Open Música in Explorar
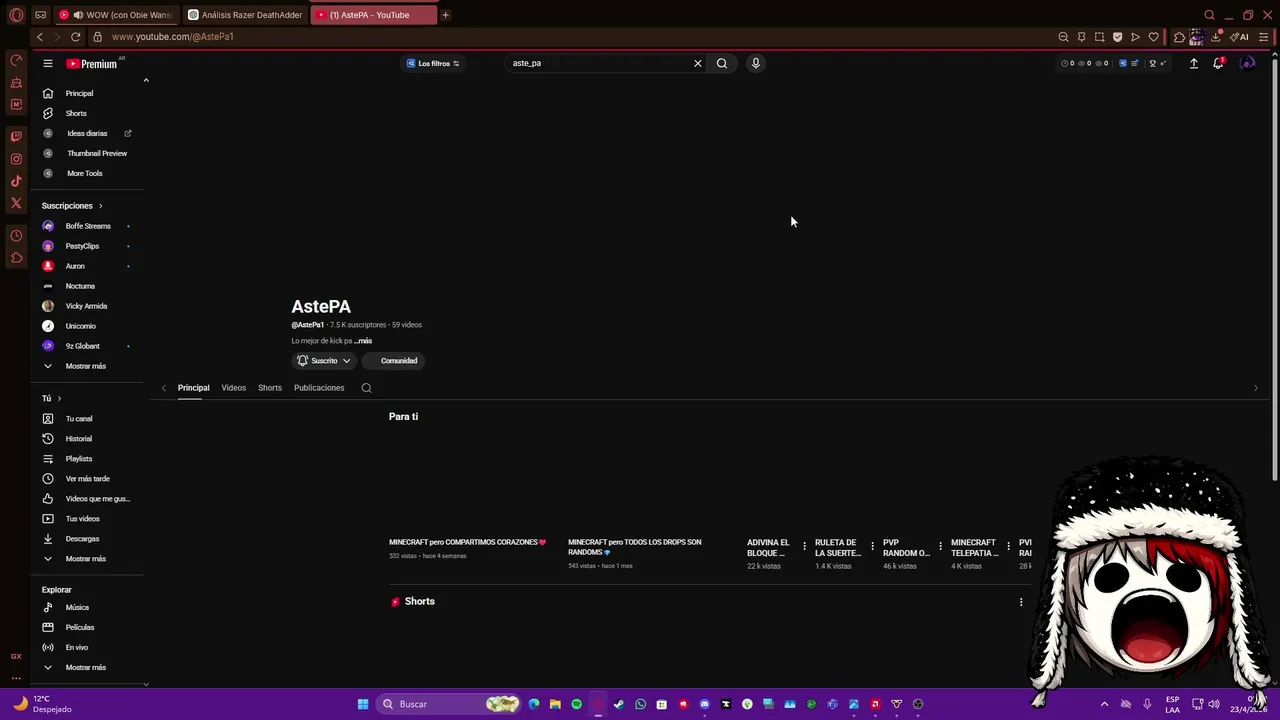 click(x=77, y=607)
